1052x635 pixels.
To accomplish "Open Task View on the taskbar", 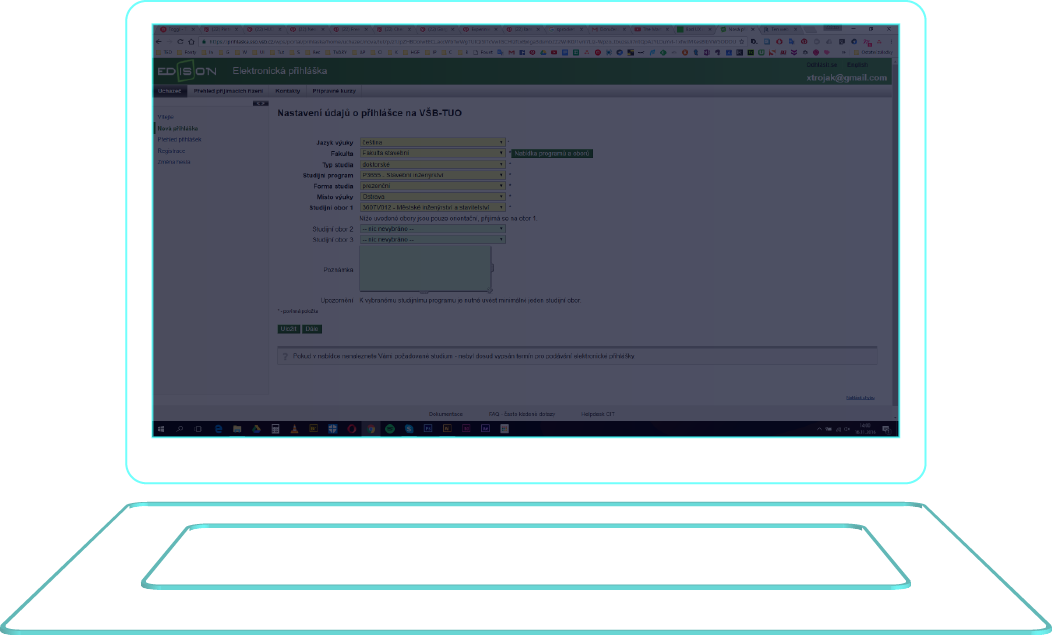I will click(x=198, y=429).
